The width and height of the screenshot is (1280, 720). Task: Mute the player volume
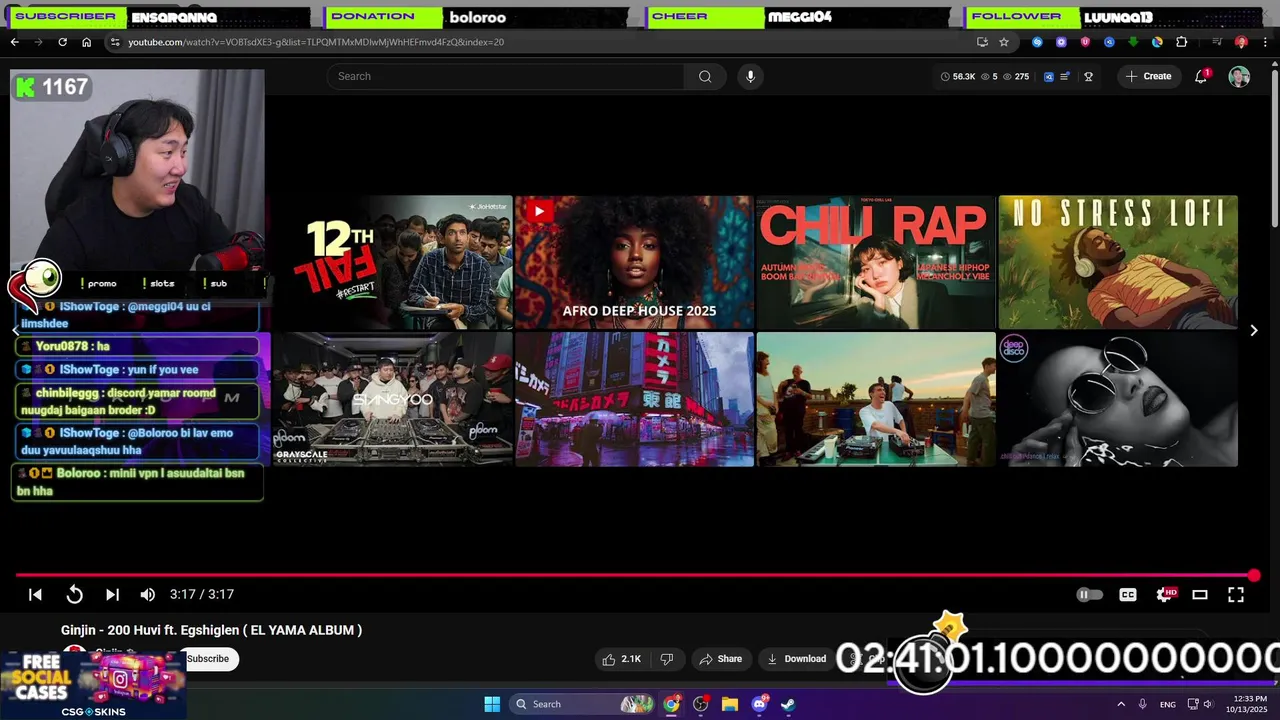(x=148, y=594)
